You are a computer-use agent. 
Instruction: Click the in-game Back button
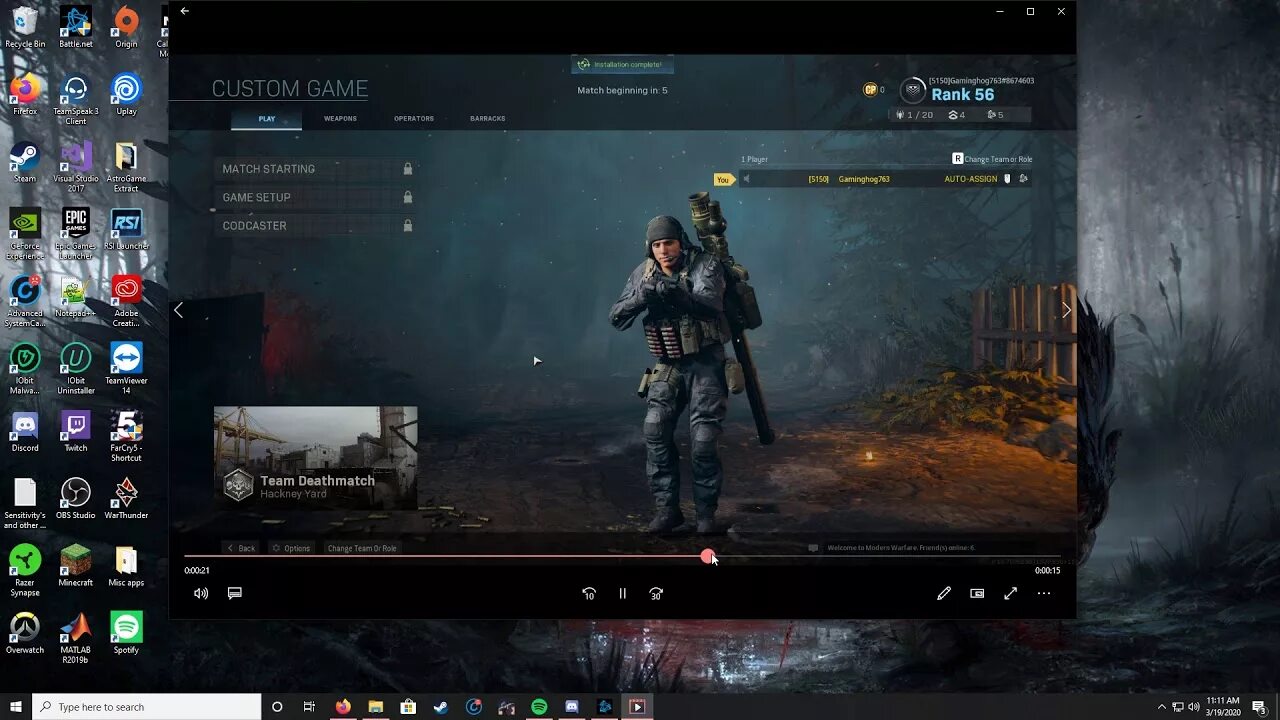(240, 548)
